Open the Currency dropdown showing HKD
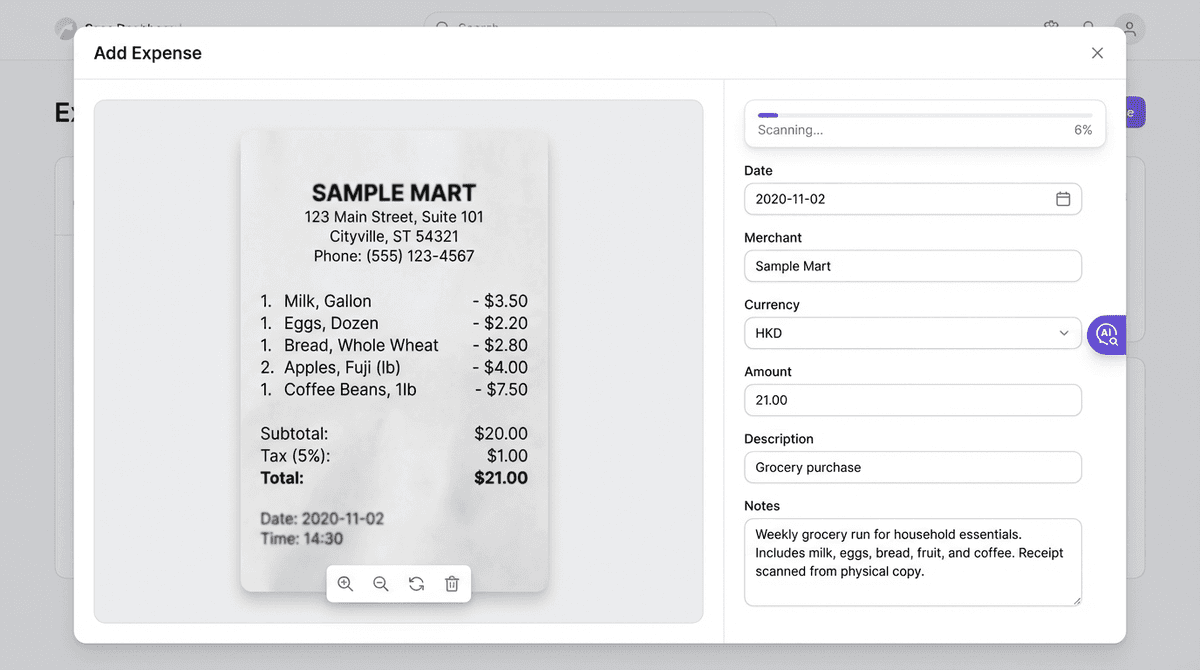The height and width of the screenshot is (670, 1200). pos(912,332)
